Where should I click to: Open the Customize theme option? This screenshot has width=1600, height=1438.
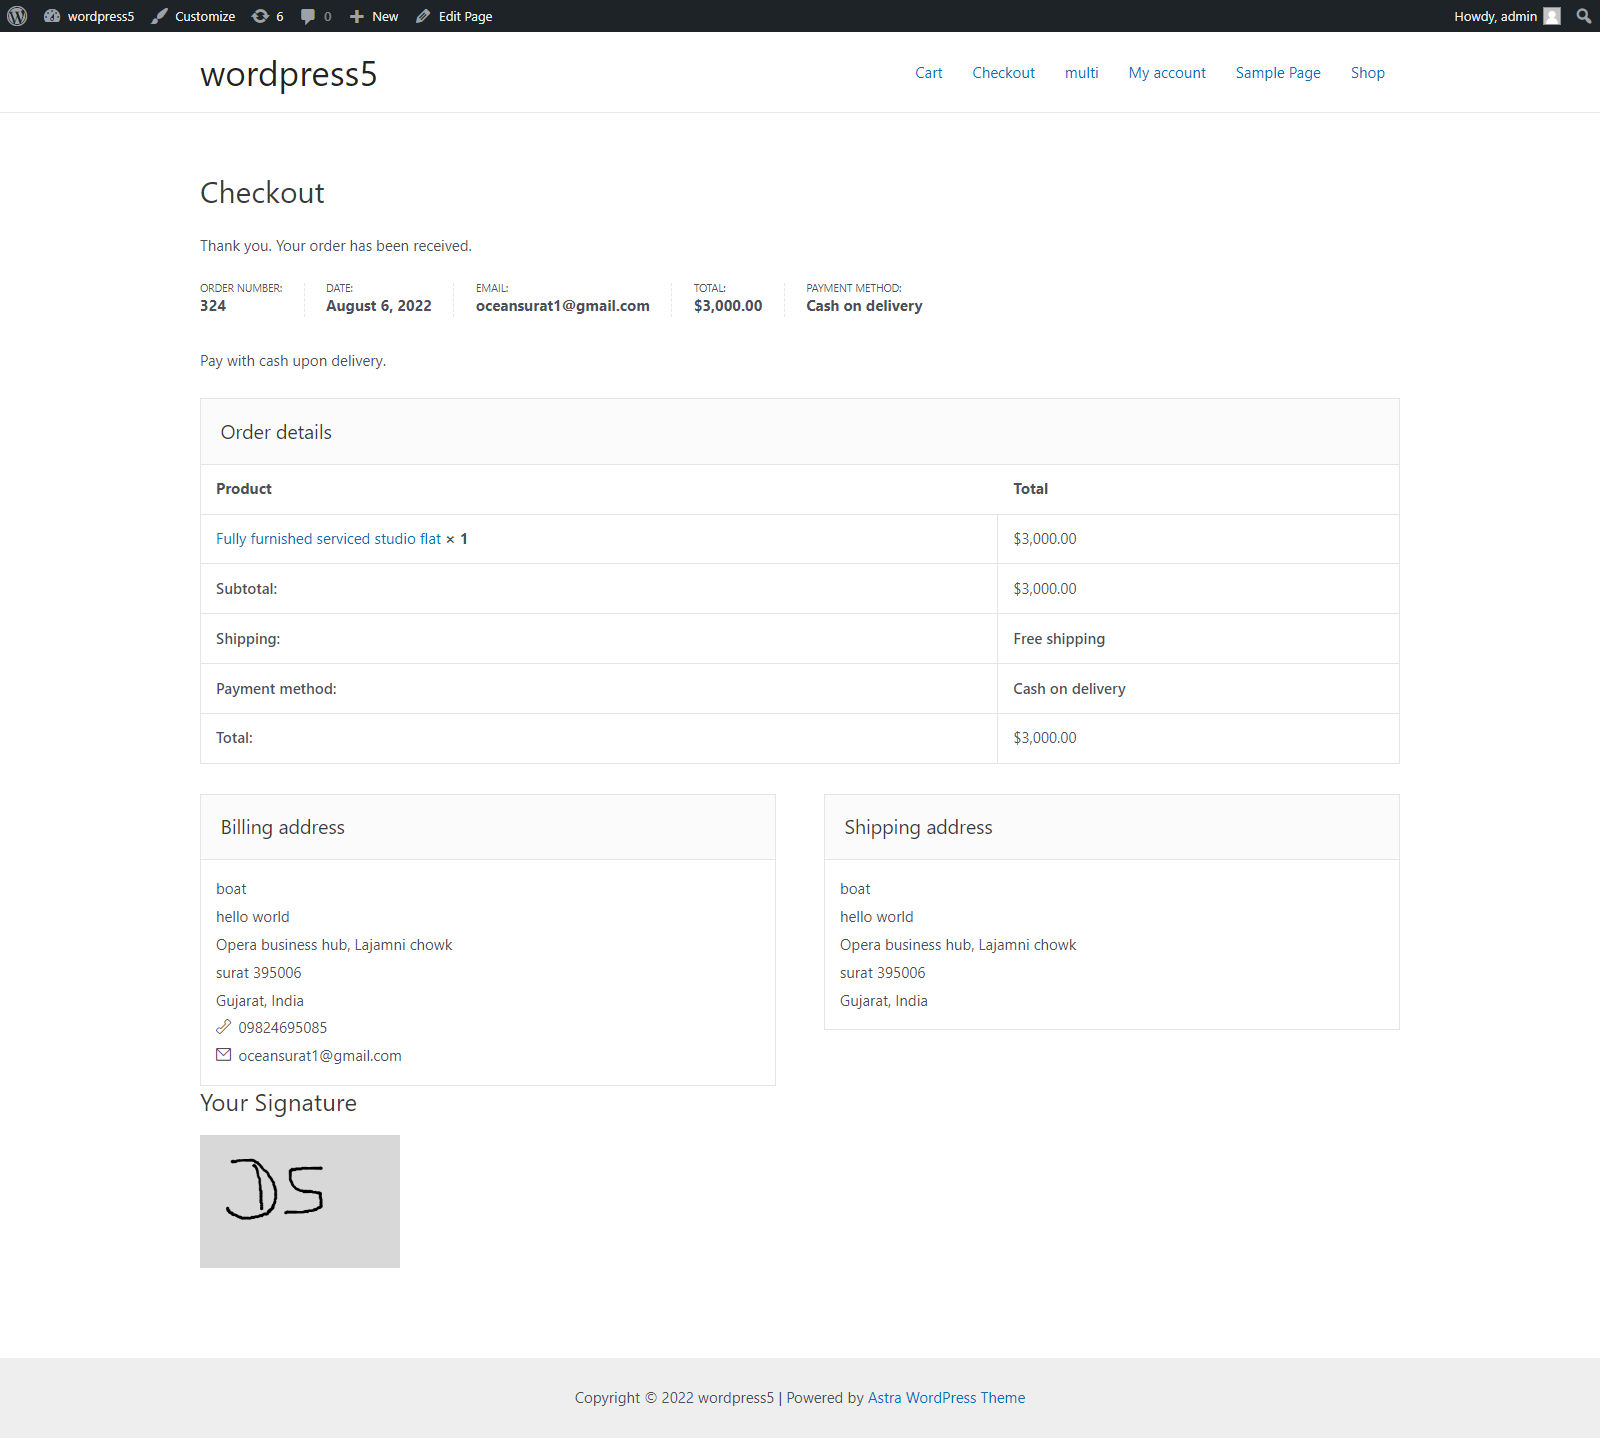tap(193, 16)
